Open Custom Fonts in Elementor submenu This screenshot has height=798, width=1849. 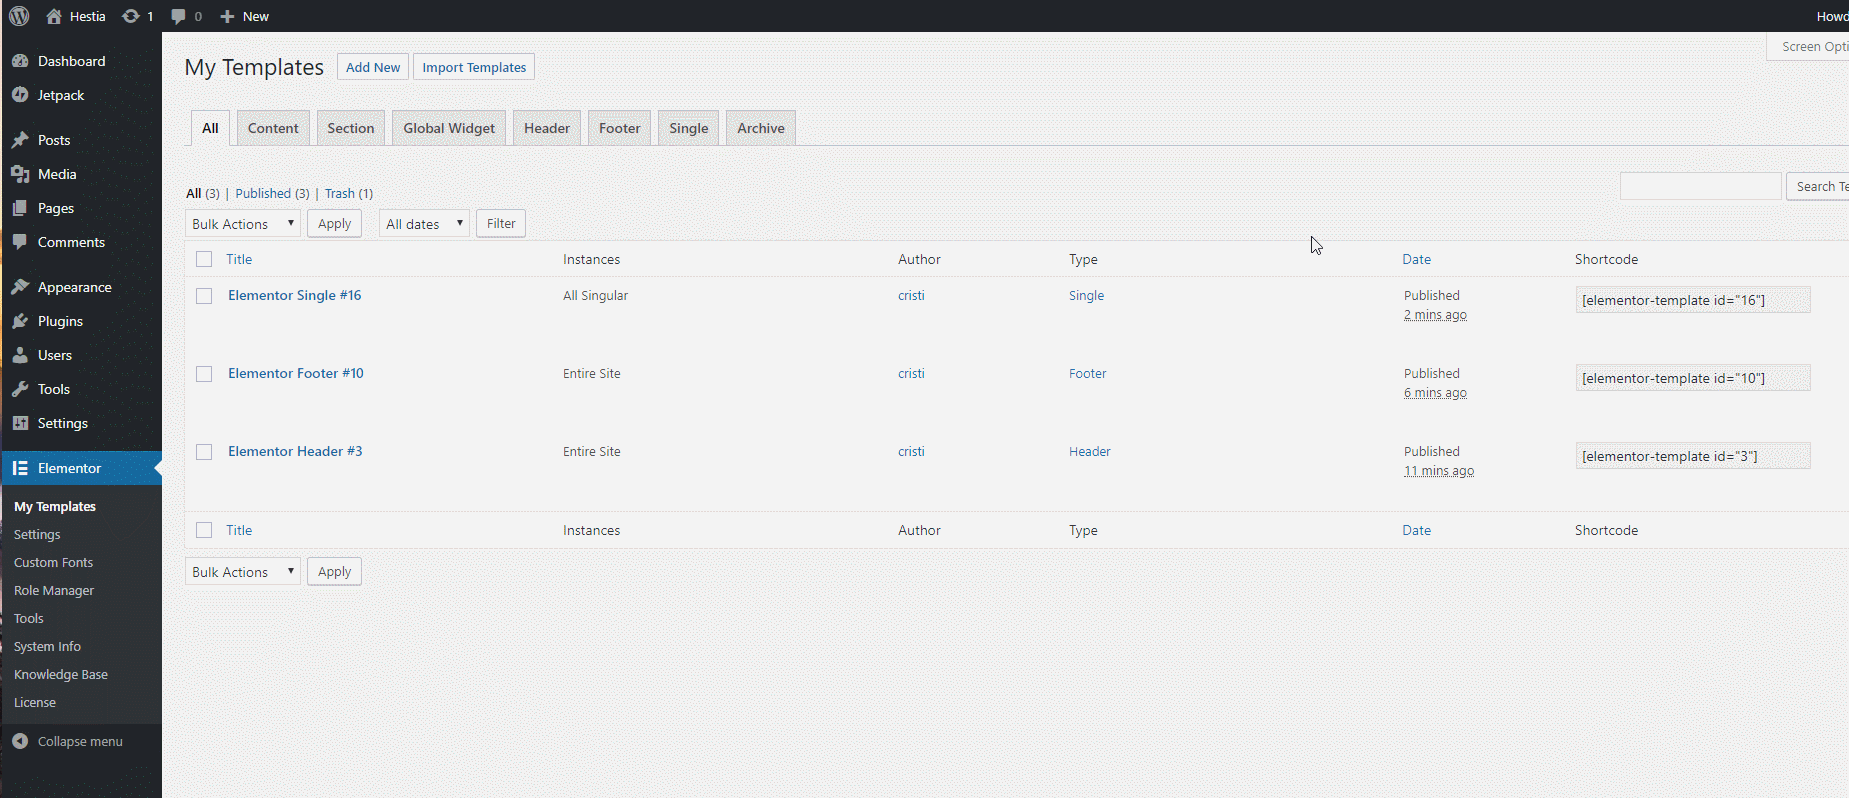click(54, 562)
